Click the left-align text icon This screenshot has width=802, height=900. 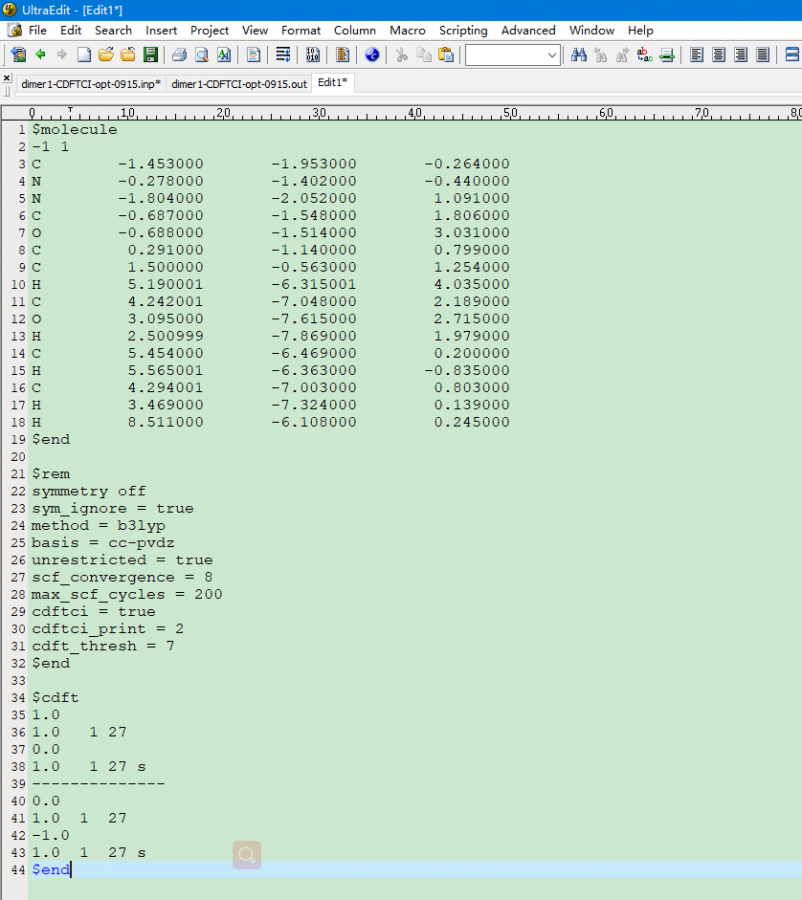(697, 55)
